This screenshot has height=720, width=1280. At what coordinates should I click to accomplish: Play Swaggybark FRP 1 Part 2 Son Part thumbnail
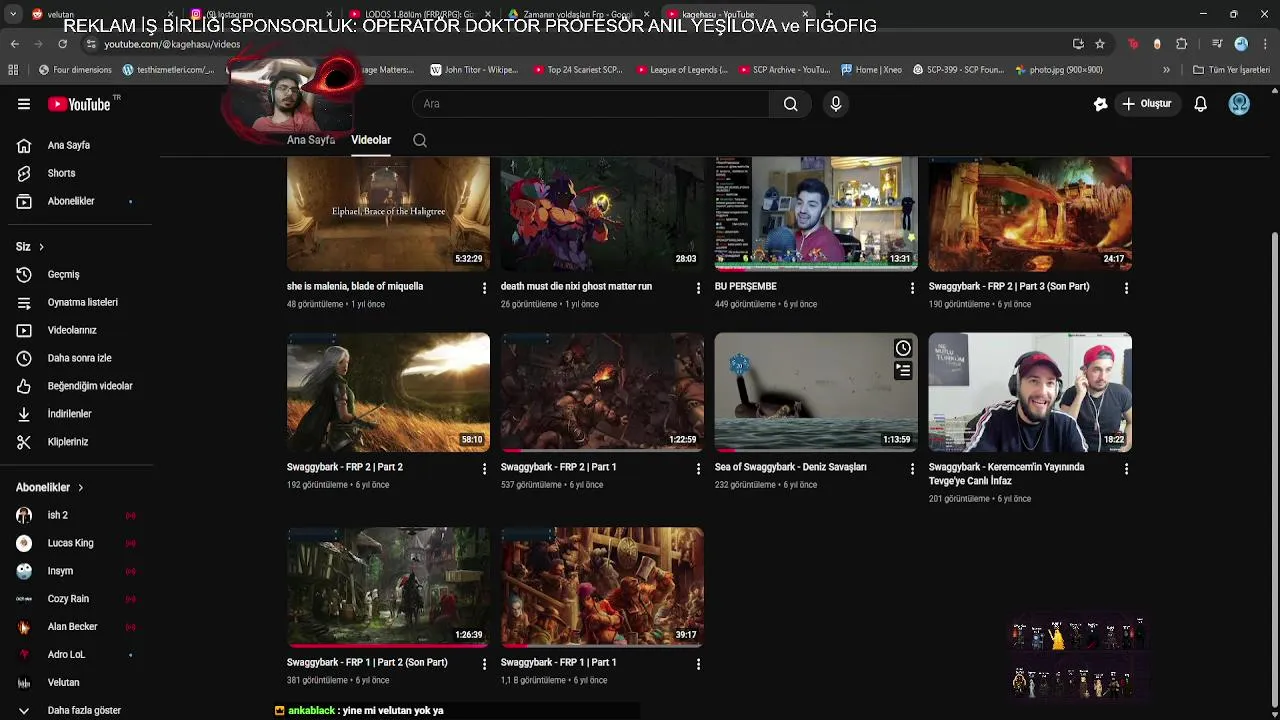click(x=388, y=587)
